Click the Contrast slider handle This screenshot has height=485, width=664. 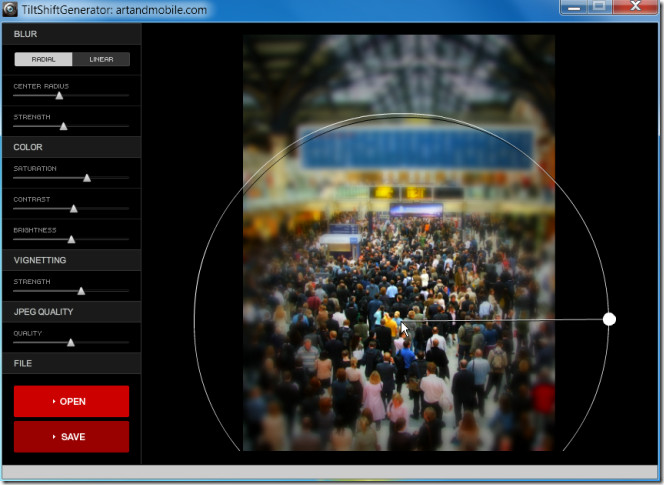[74, 209]
